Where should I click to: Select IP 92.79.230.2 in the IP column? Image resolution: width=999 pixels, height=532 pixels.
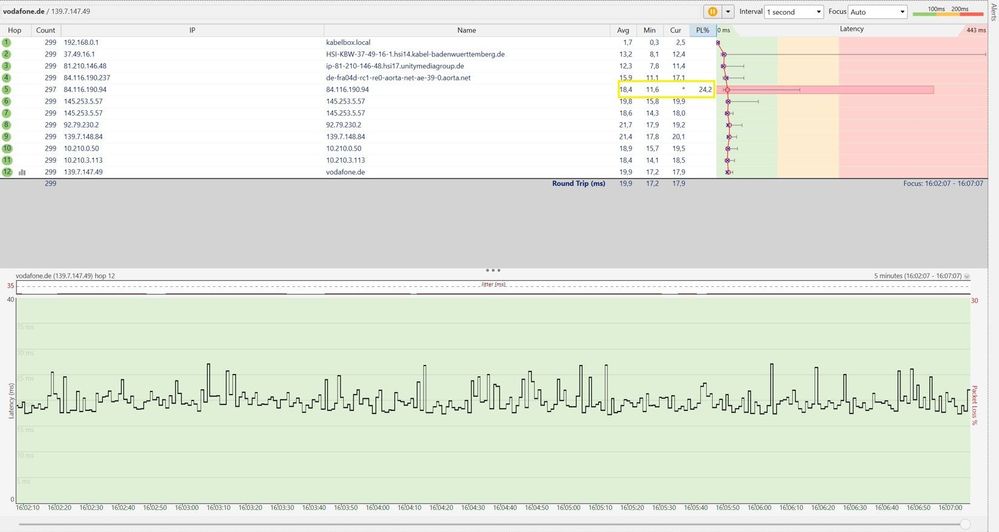tap(81, 125)
